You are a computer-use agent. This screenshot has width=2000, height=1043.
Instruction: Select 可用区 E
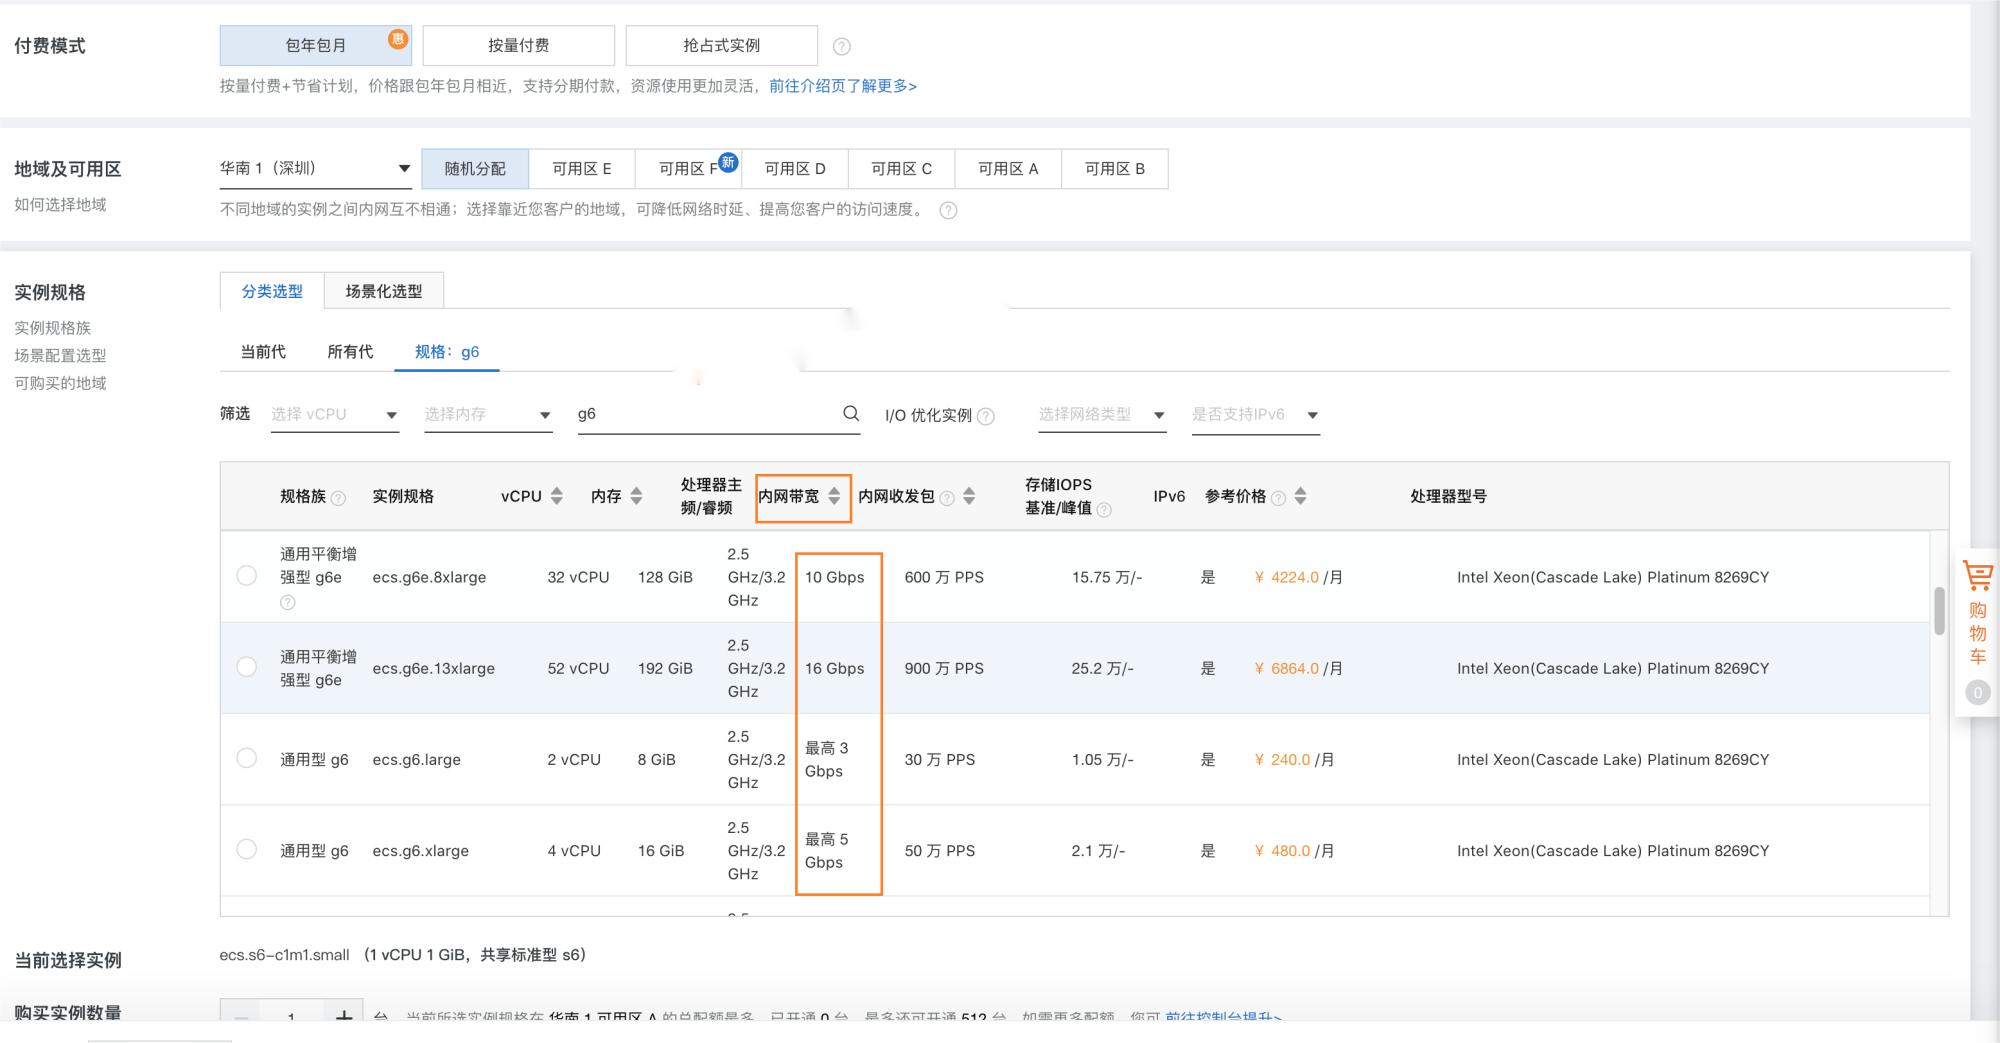[x=581, y=169]
